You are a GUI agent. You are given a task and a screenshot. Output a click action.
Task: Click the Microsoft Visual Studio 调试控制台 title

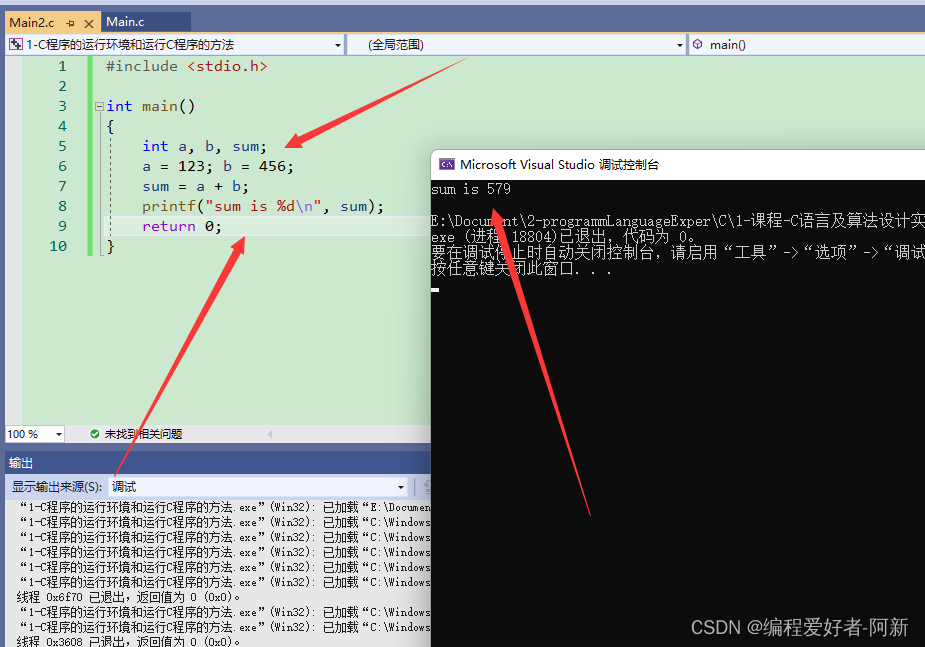point(559,165)
